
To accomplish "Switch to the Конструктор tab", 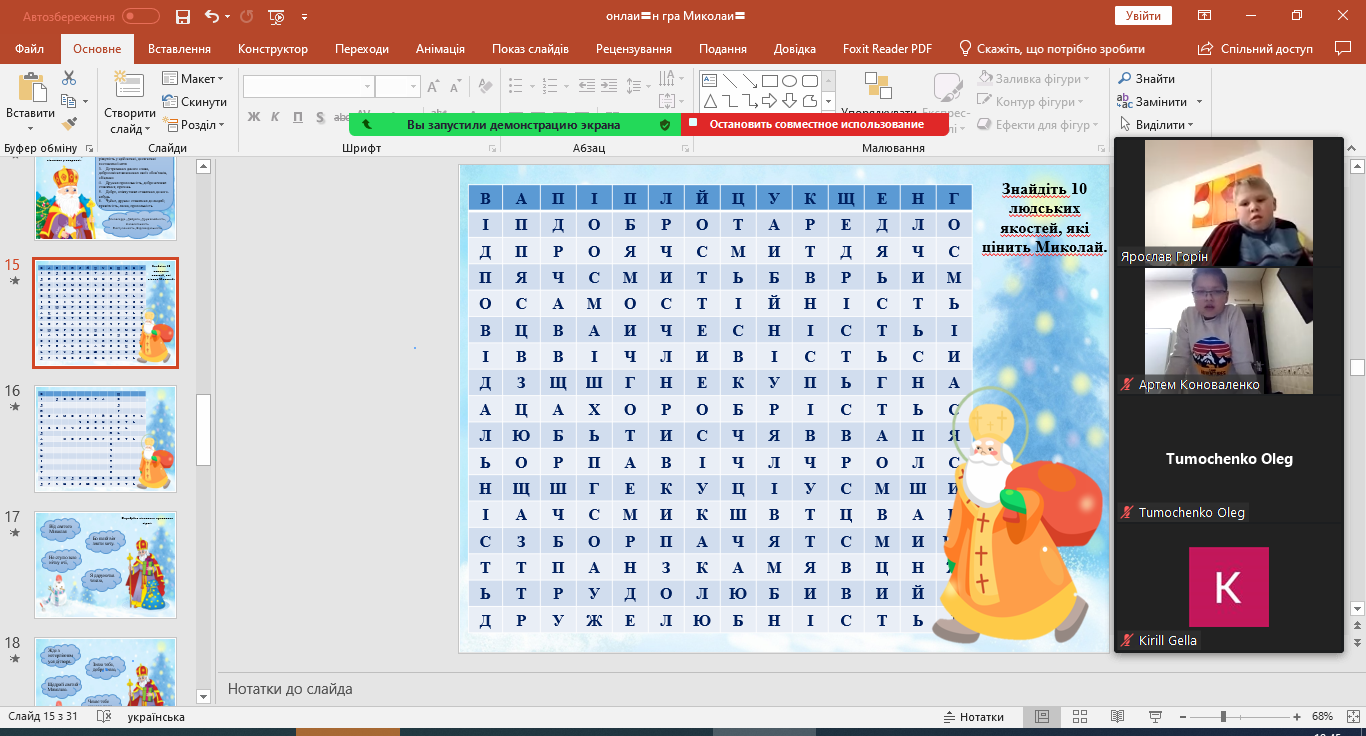I will [x=273, y=48].
